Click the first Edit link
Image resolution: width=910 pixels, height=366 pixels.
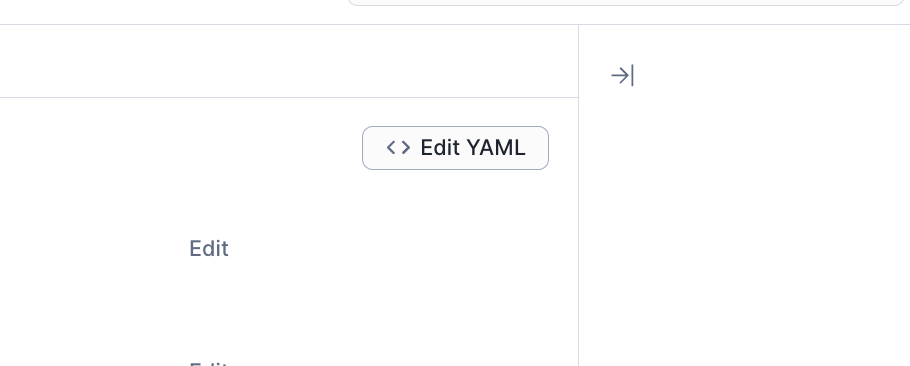(x=209, y=249)
